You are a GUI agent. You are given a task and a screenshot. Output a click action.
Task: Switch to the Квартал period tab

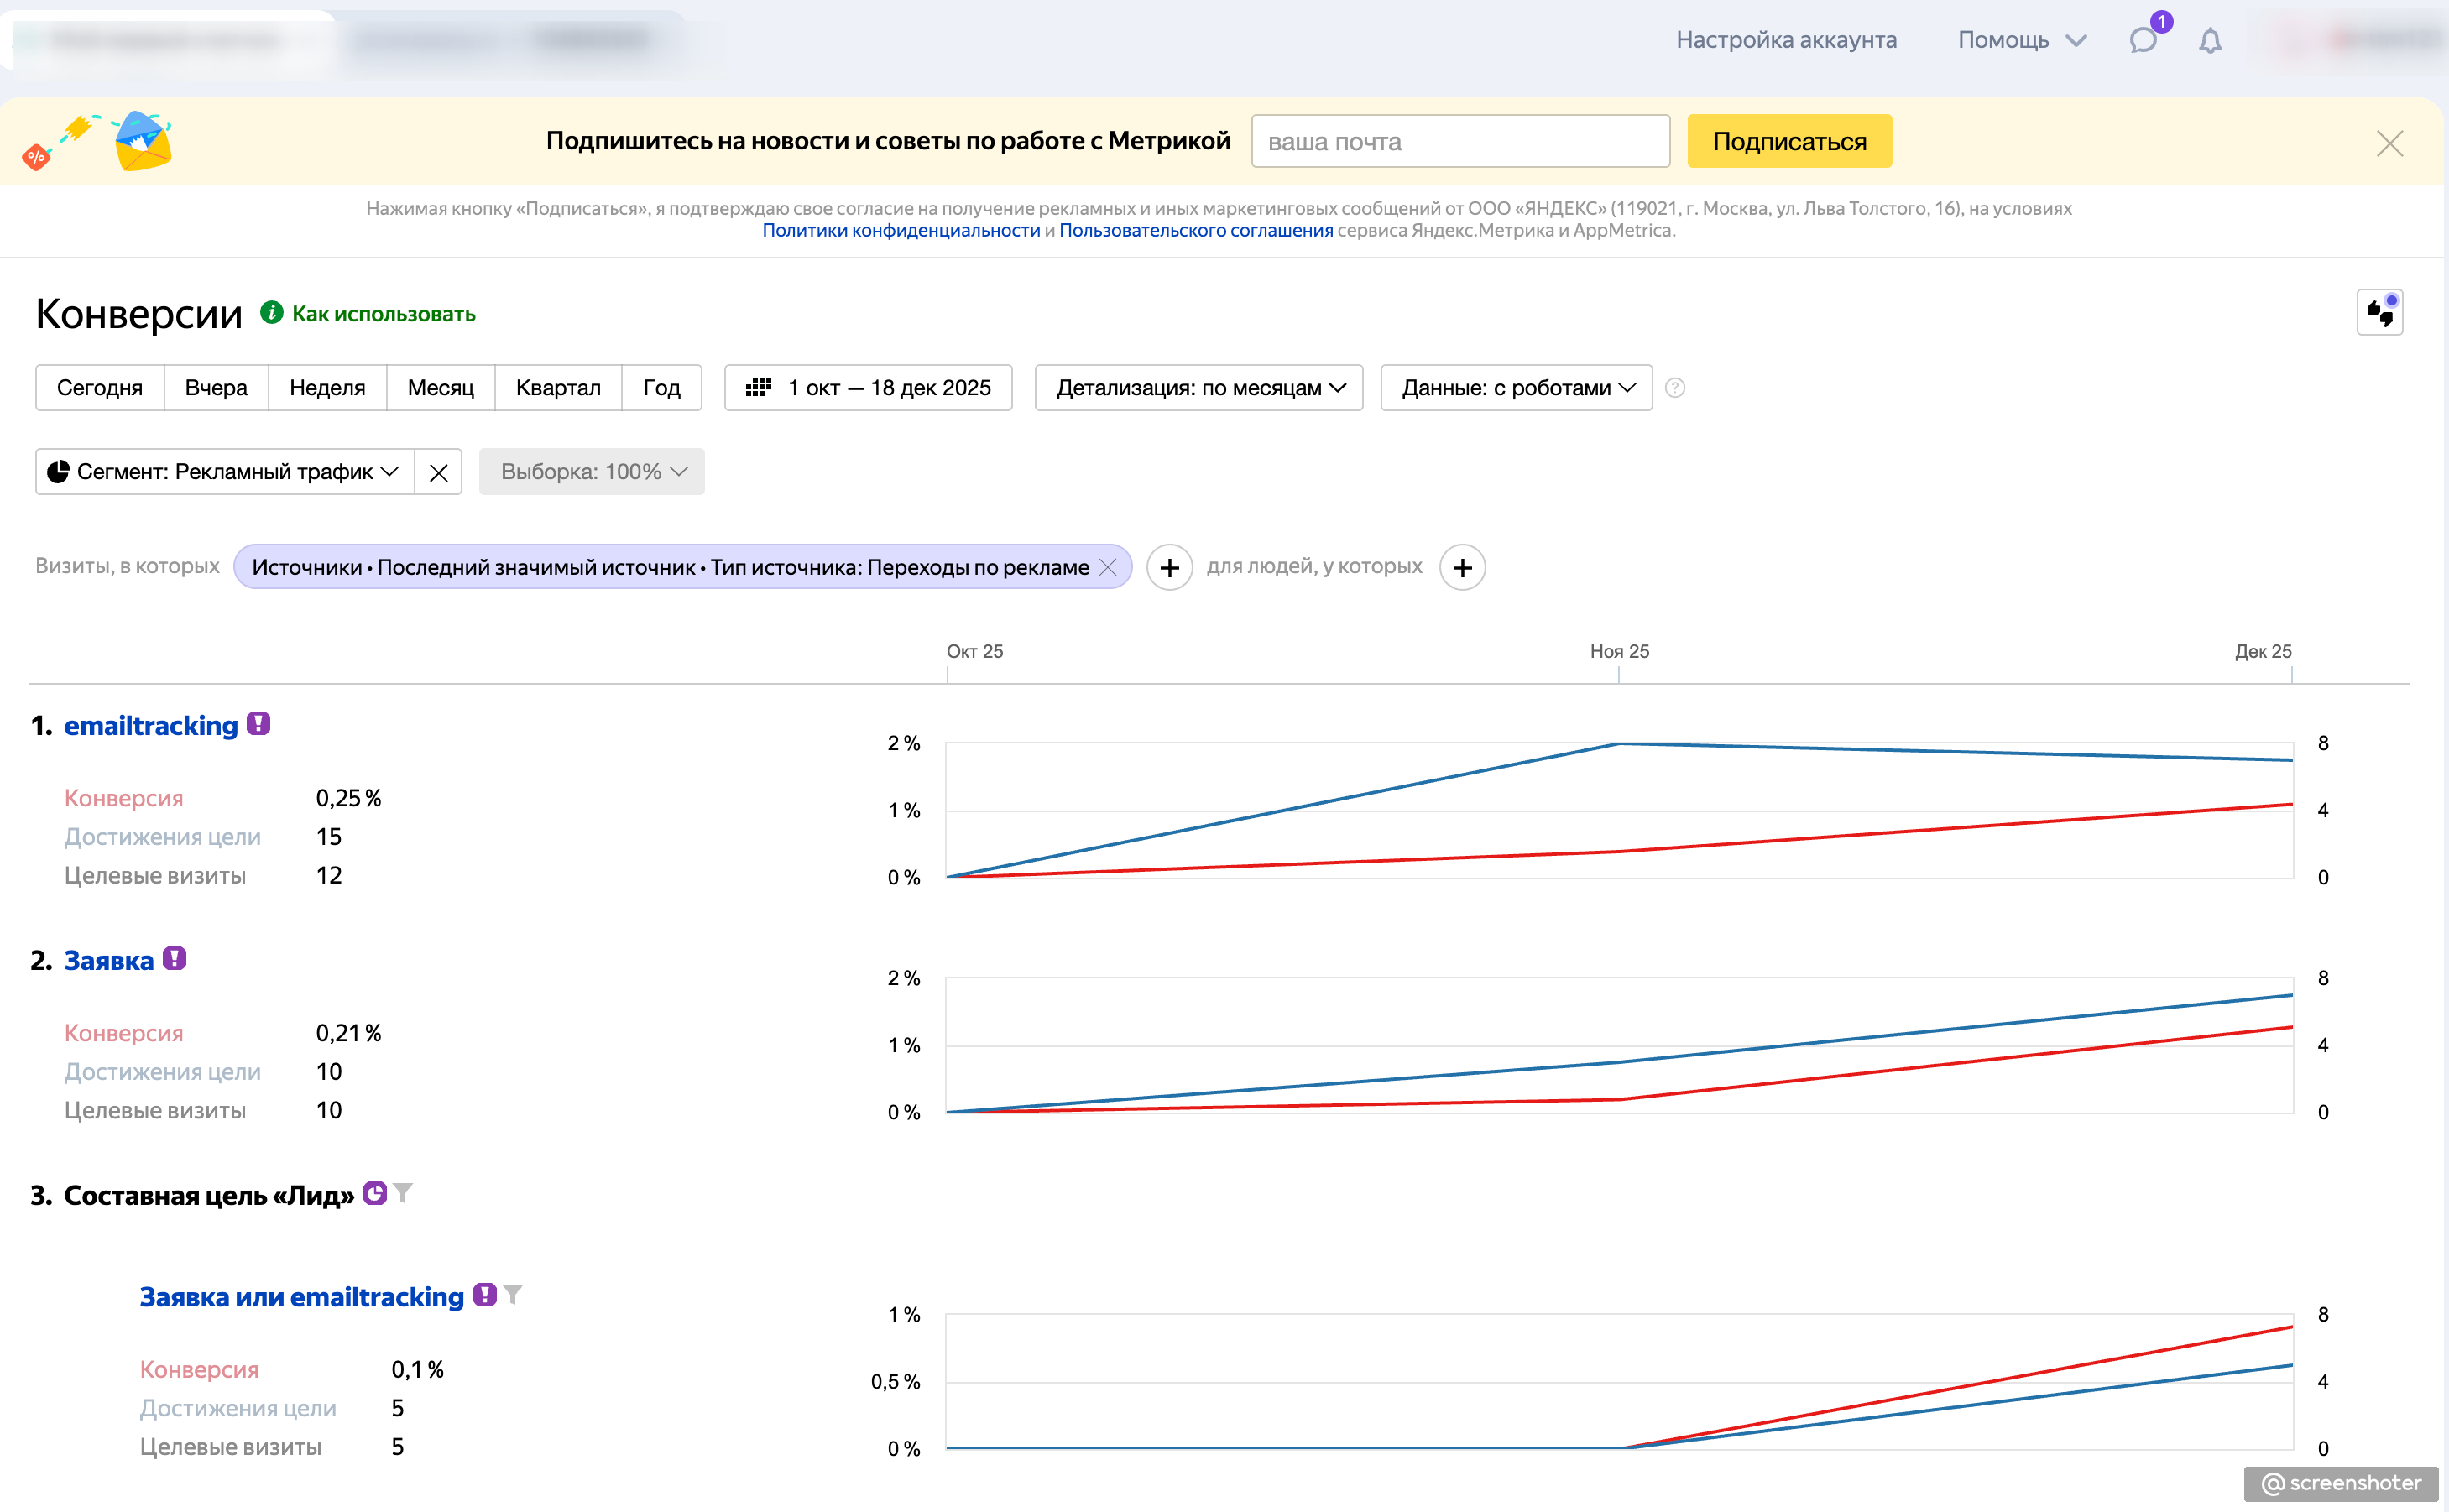[558, 388]
